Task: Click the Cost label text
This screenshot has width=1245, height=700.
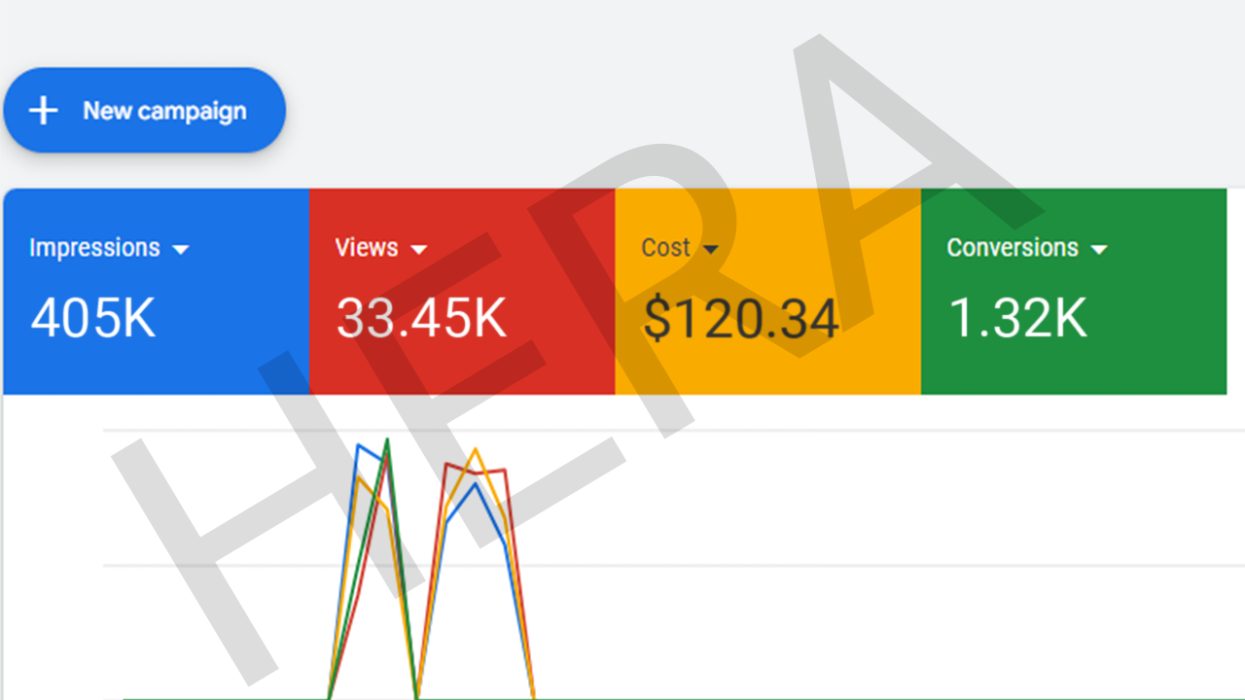Action: coord(666,248)
